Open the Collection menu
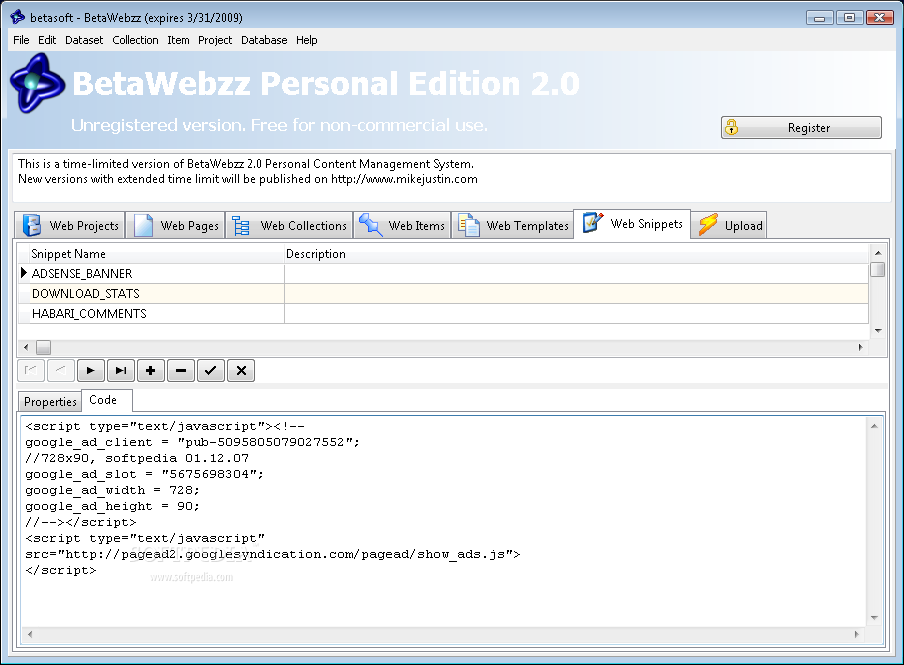 click(x=135, y=40)
